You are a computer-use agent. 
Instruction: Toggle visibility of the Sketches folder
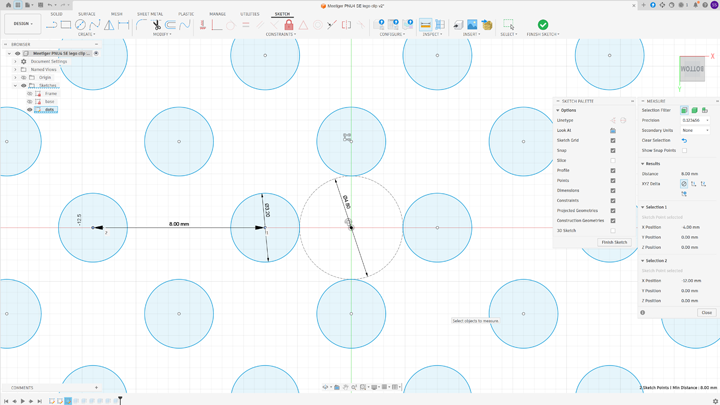tap(23, 85)
